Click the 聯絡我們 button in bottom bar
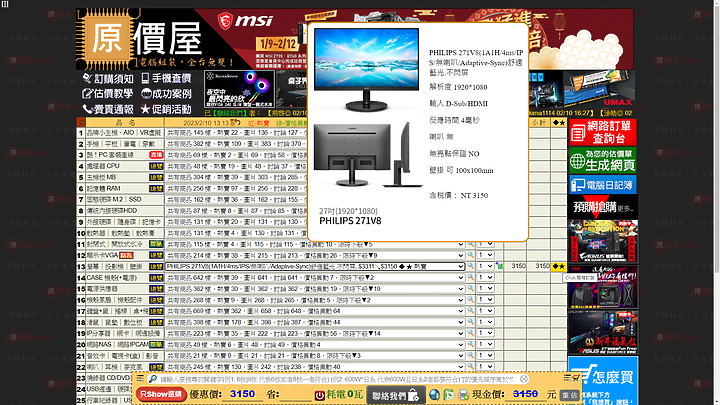720x405 pixels. [396, 396]
